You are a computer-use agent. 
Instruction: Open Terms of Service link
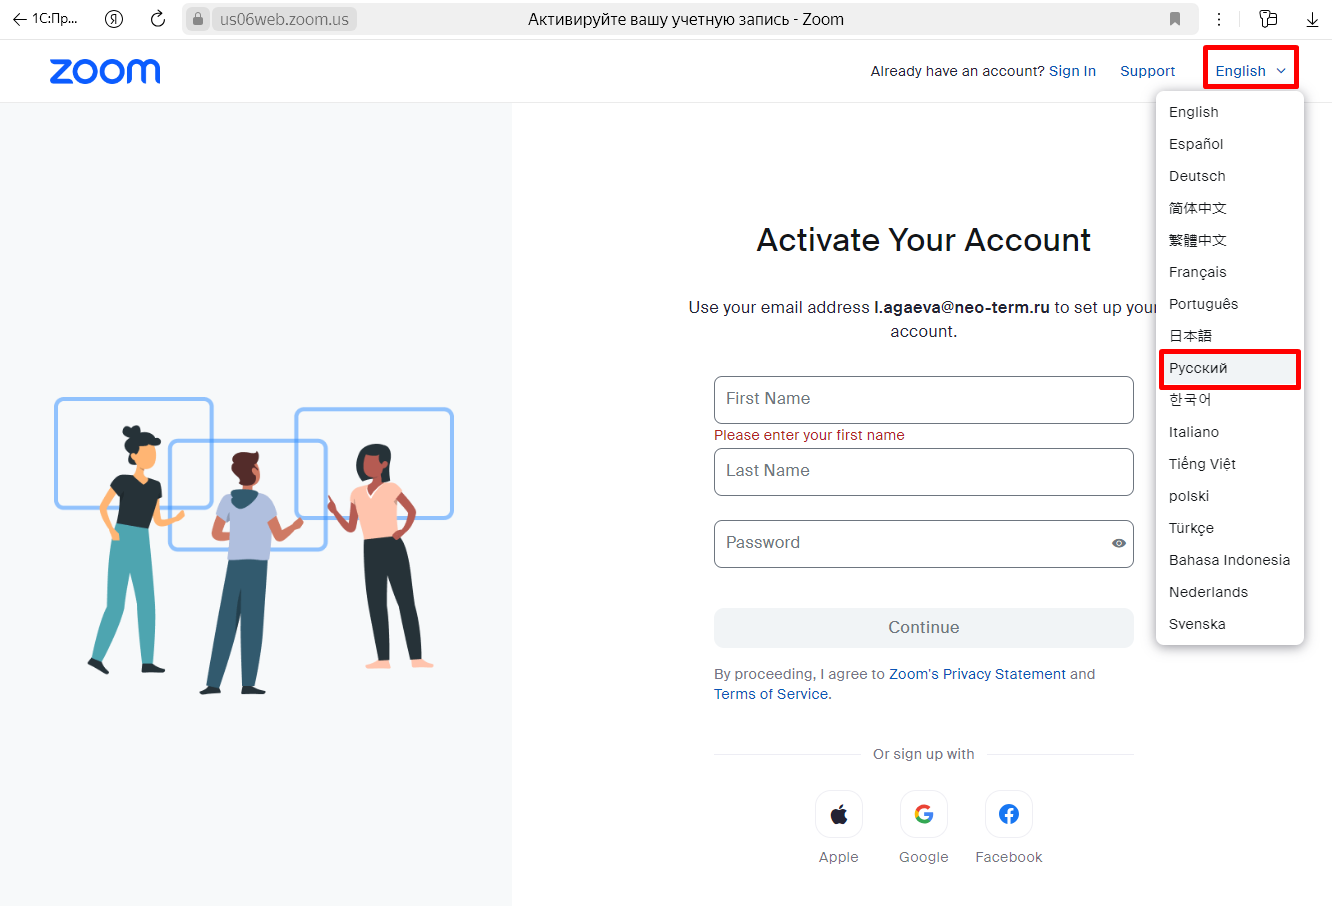click(x=771, y=694)
